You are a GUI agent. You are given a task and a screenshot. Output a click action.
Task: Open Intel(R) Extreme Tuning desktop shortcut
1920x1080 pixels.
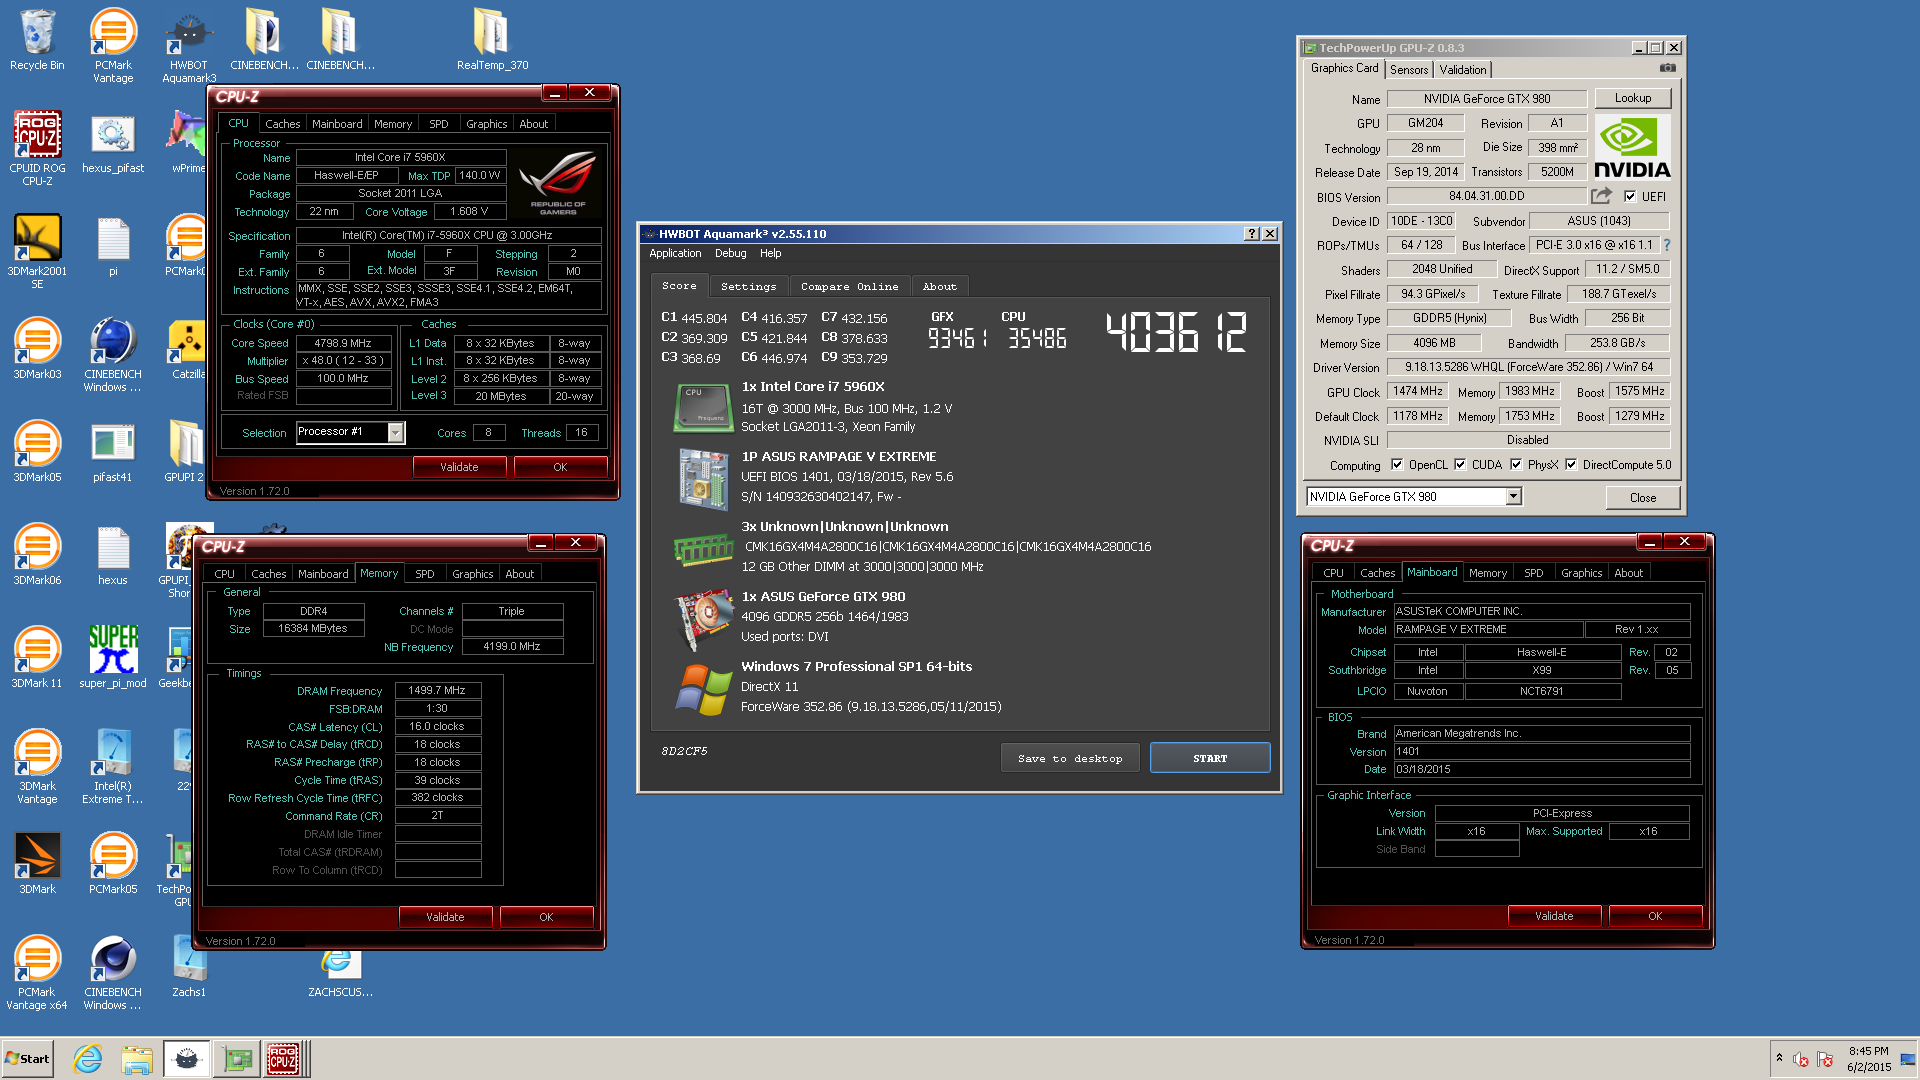(113, 766)
